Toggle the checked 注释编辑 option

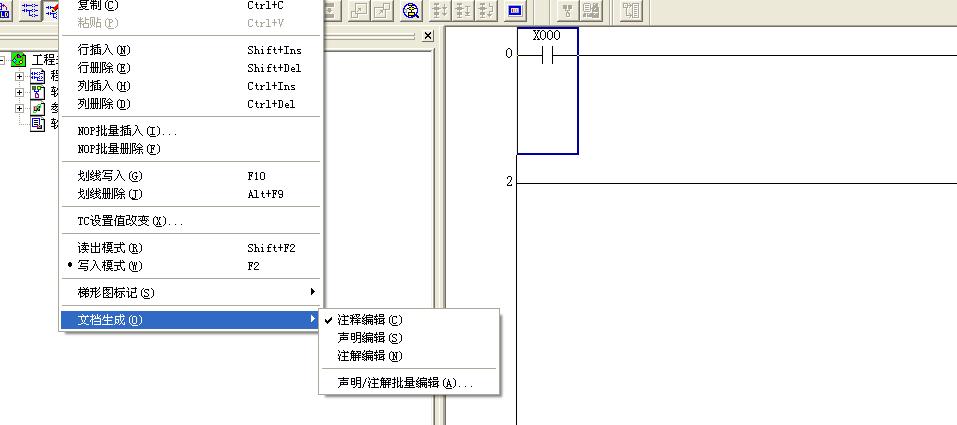pos(369,320)
